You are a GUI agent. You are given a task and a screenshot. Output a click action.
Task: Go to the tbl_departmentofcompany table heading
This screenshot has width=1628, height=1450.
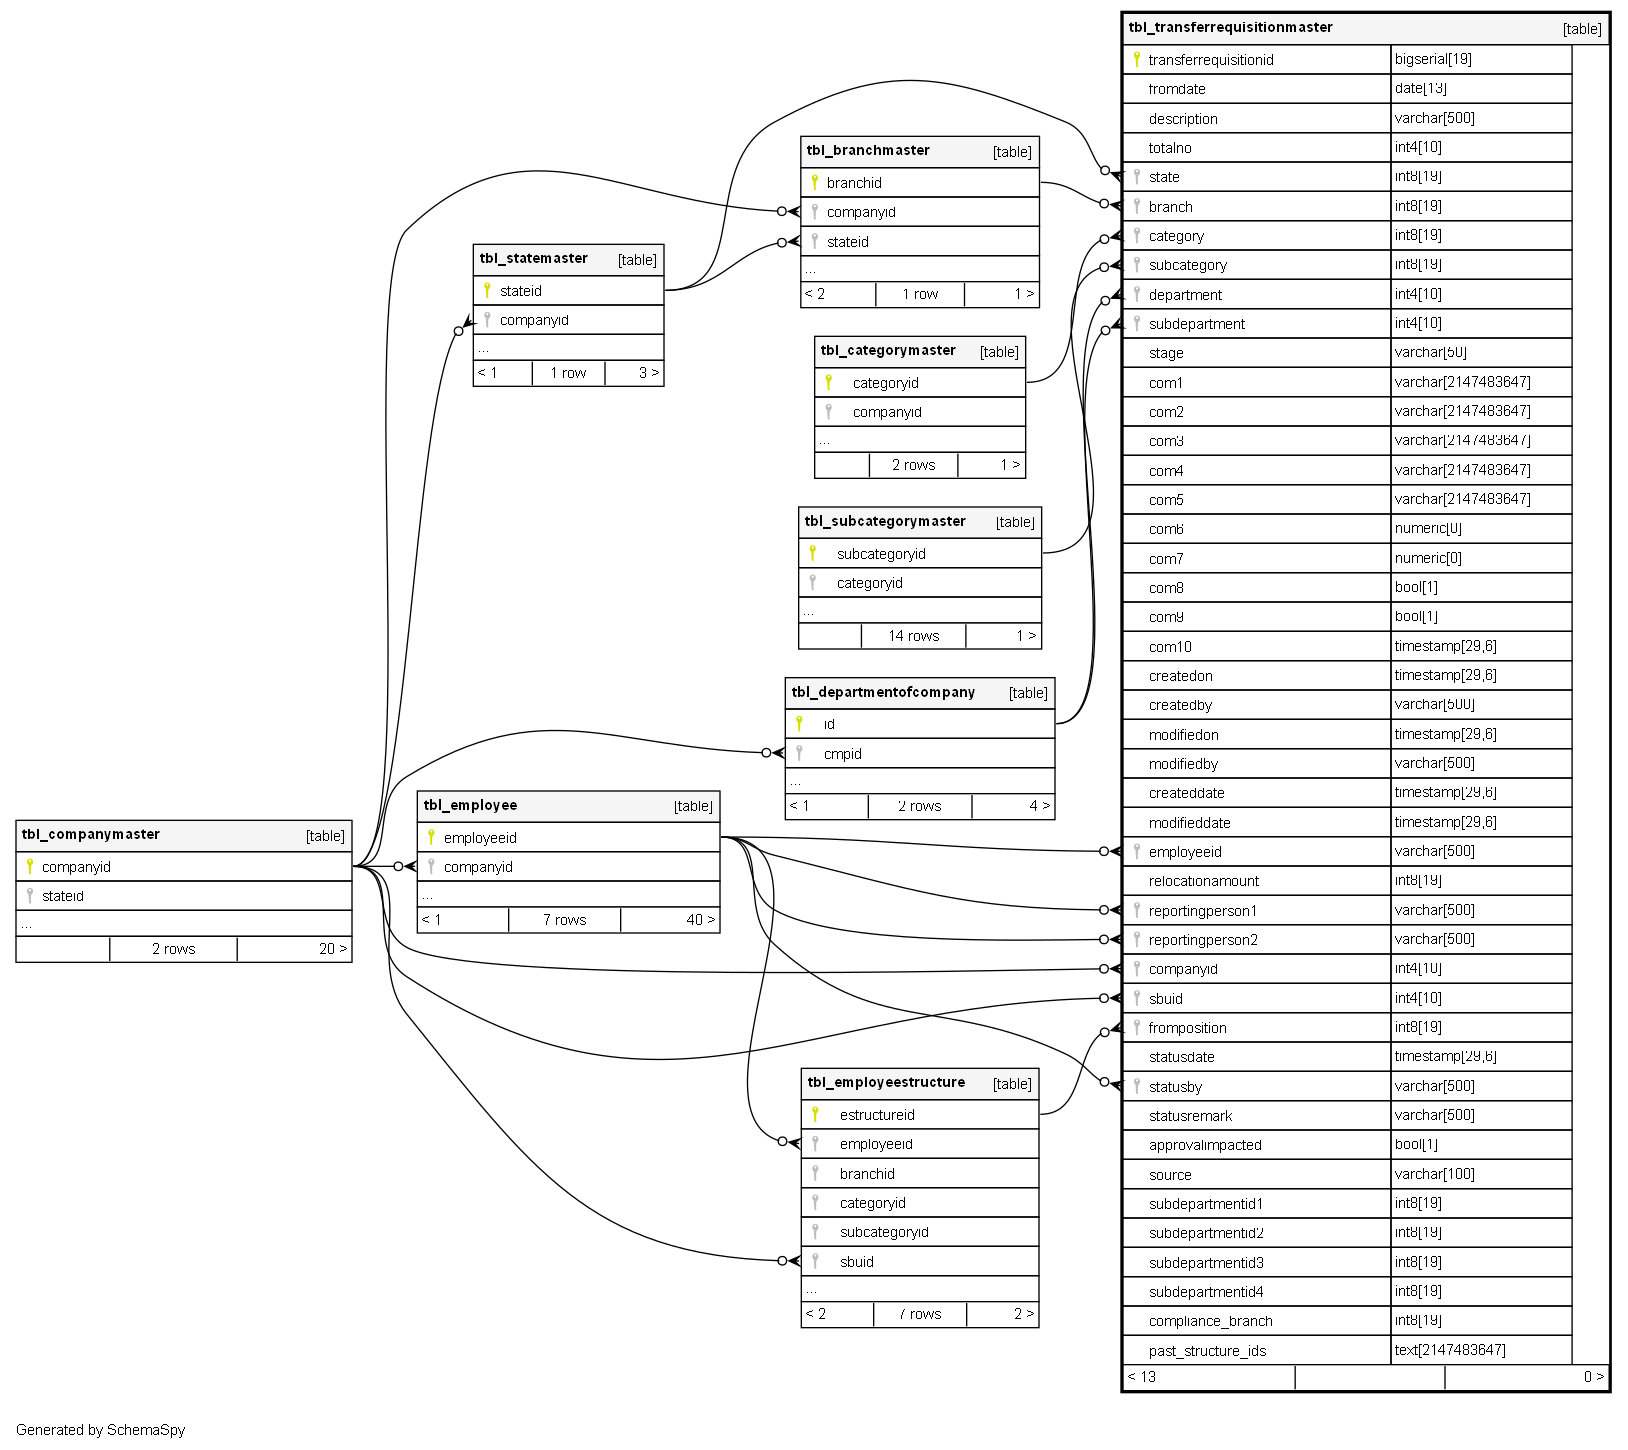pos(883,692)
